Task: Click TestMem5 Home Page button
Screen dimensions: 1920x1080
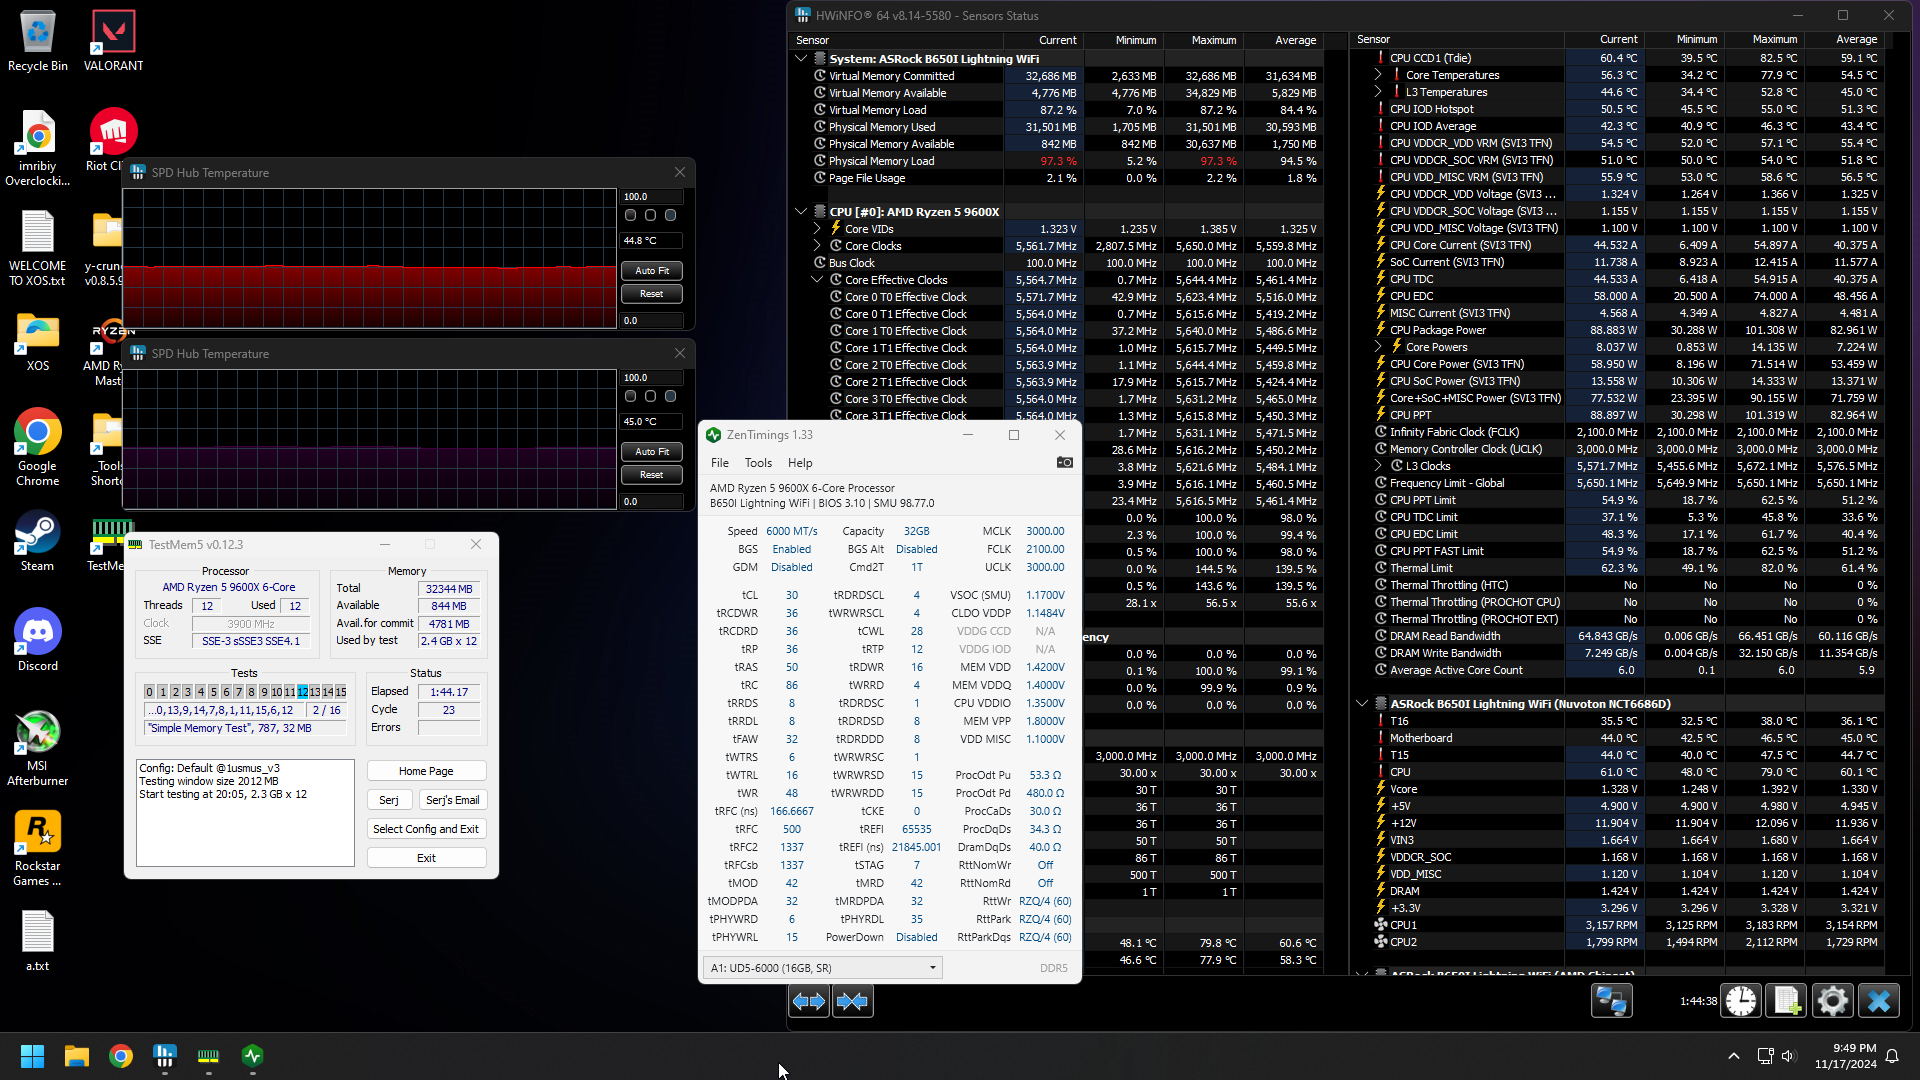Action: click(x=426, y=771)
